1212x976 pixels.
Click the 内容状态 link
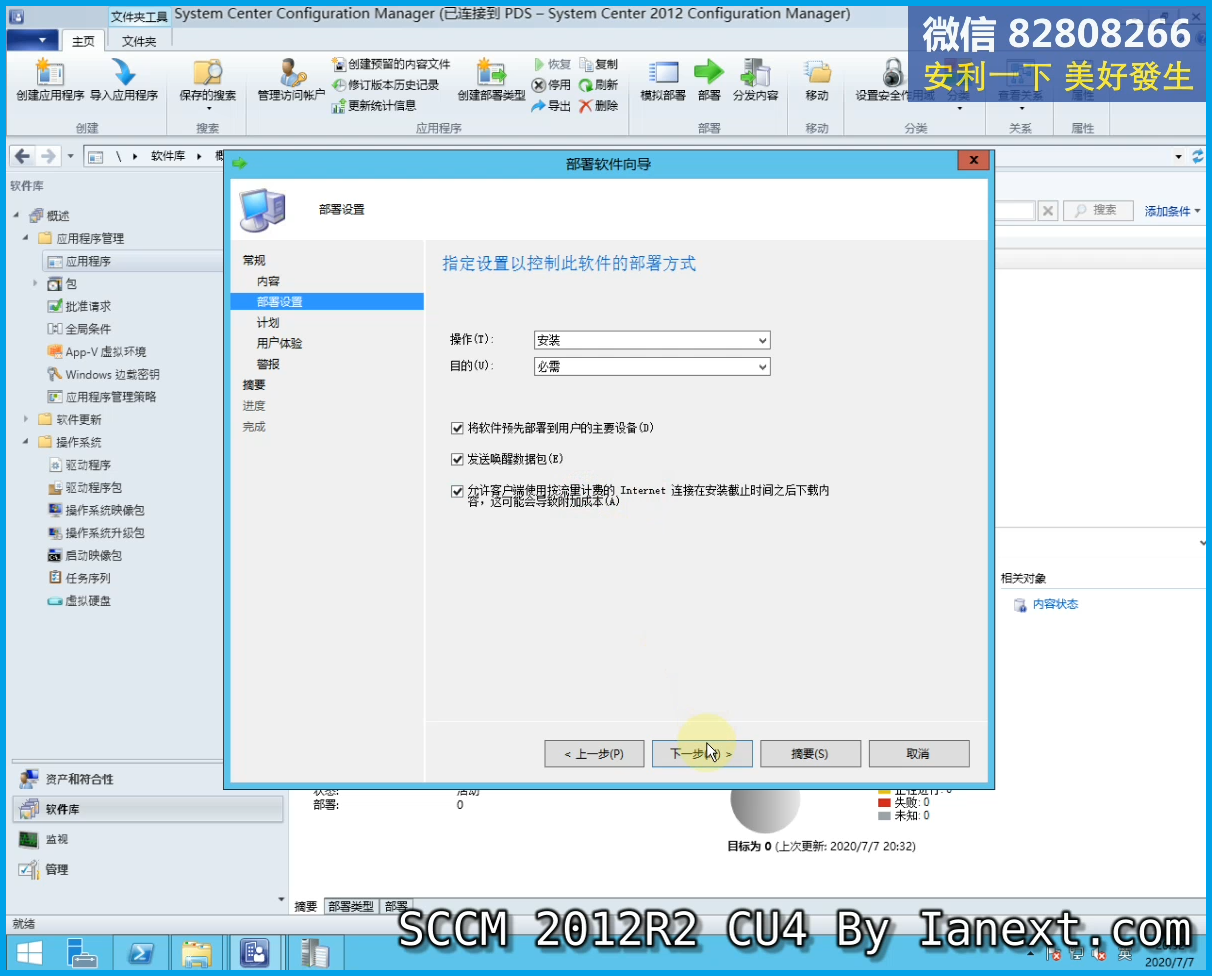point(1055,604)
